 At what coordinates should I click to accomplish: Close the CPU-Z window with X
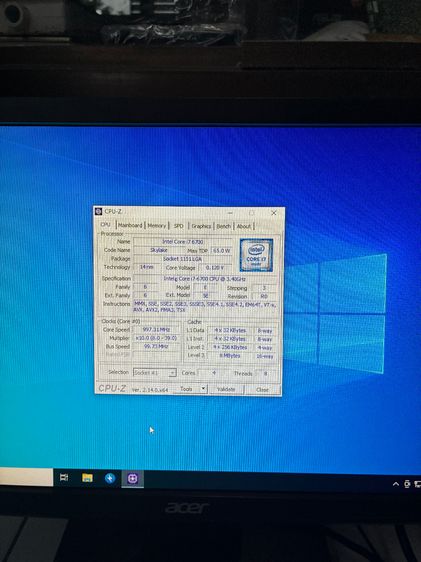pos(274,213)
